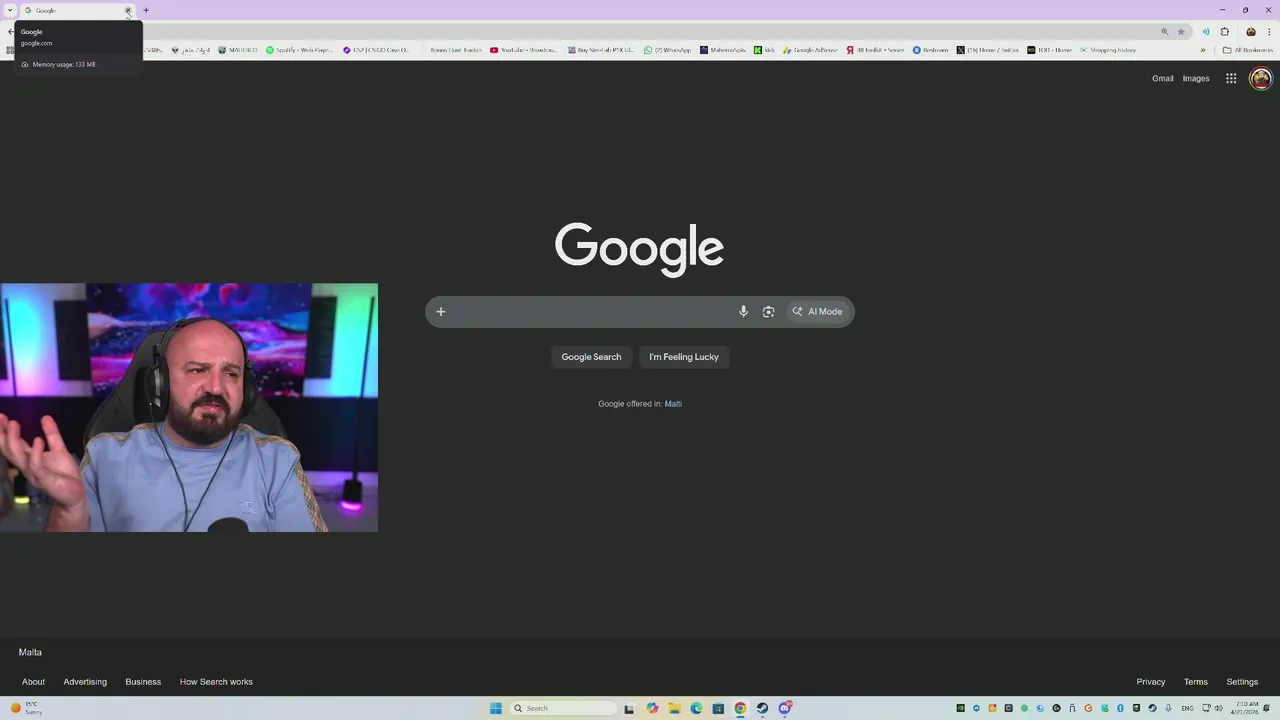Switch Google language to Malti

673,404
